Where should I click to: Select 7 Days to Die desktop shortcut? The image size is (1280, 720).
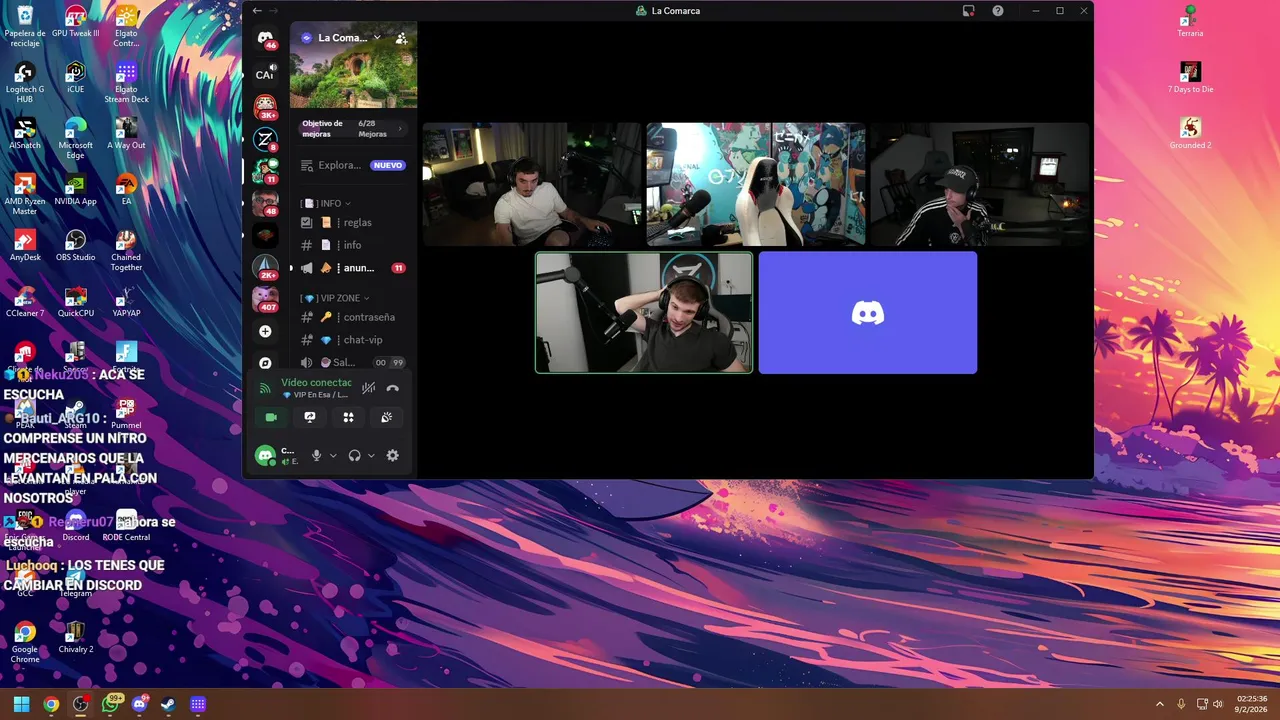(1190, 77)
